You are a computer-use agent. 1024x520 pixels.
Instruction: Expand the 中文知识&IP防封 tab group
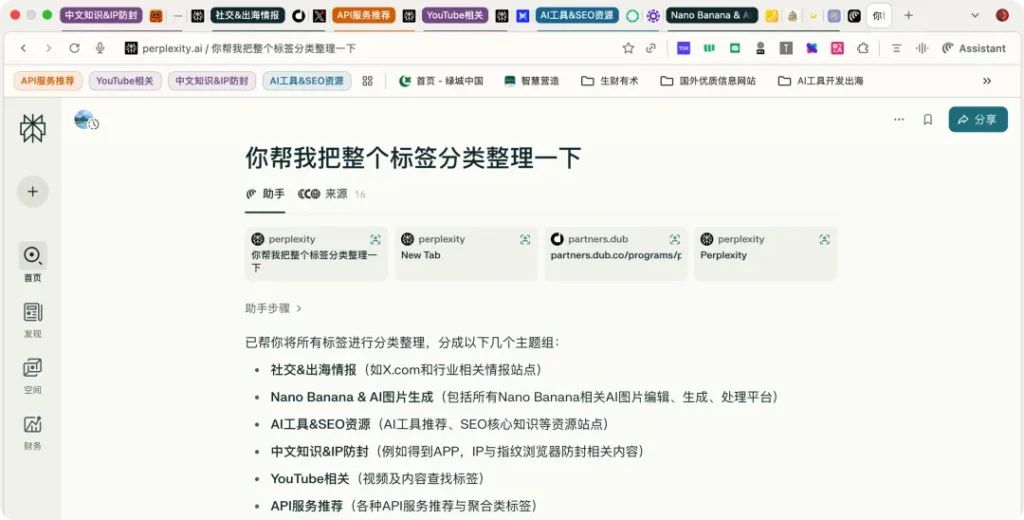pos(101,16)
